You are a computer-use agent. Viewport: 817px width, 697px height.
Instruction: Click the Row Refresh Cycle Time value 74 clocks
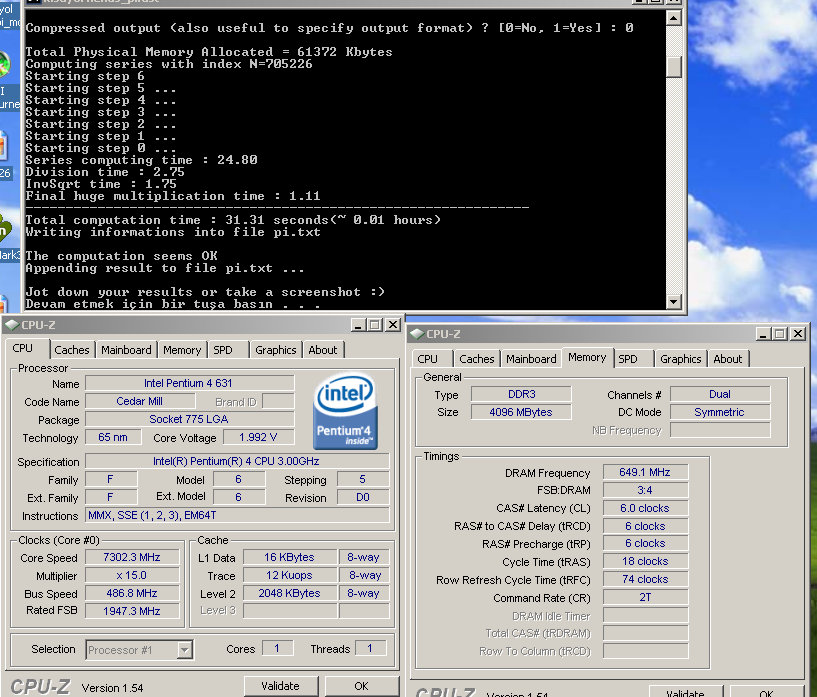pyautogui.click(x=645, y=579)
